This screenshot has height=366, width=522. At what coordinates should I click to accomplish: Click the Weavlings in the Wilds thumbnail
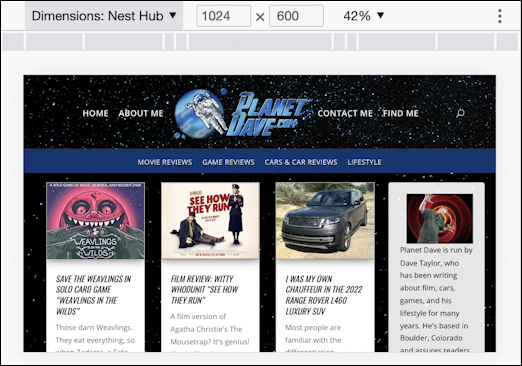[x=95, y=220]
